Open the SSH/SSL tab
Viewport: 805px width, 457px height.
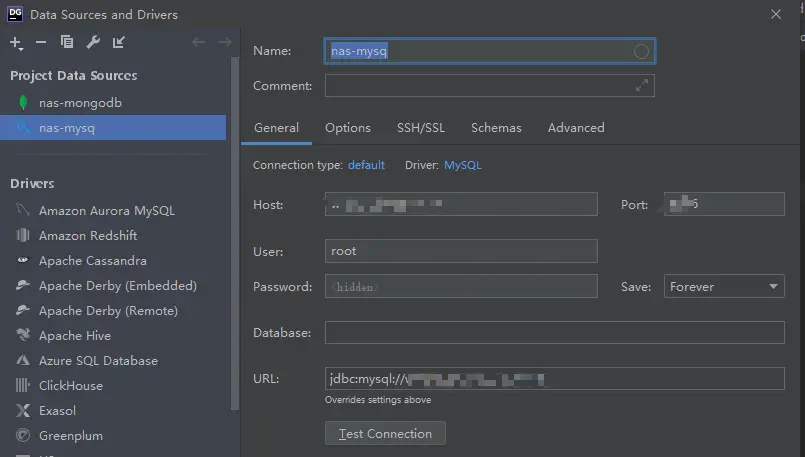pos(421,128)
